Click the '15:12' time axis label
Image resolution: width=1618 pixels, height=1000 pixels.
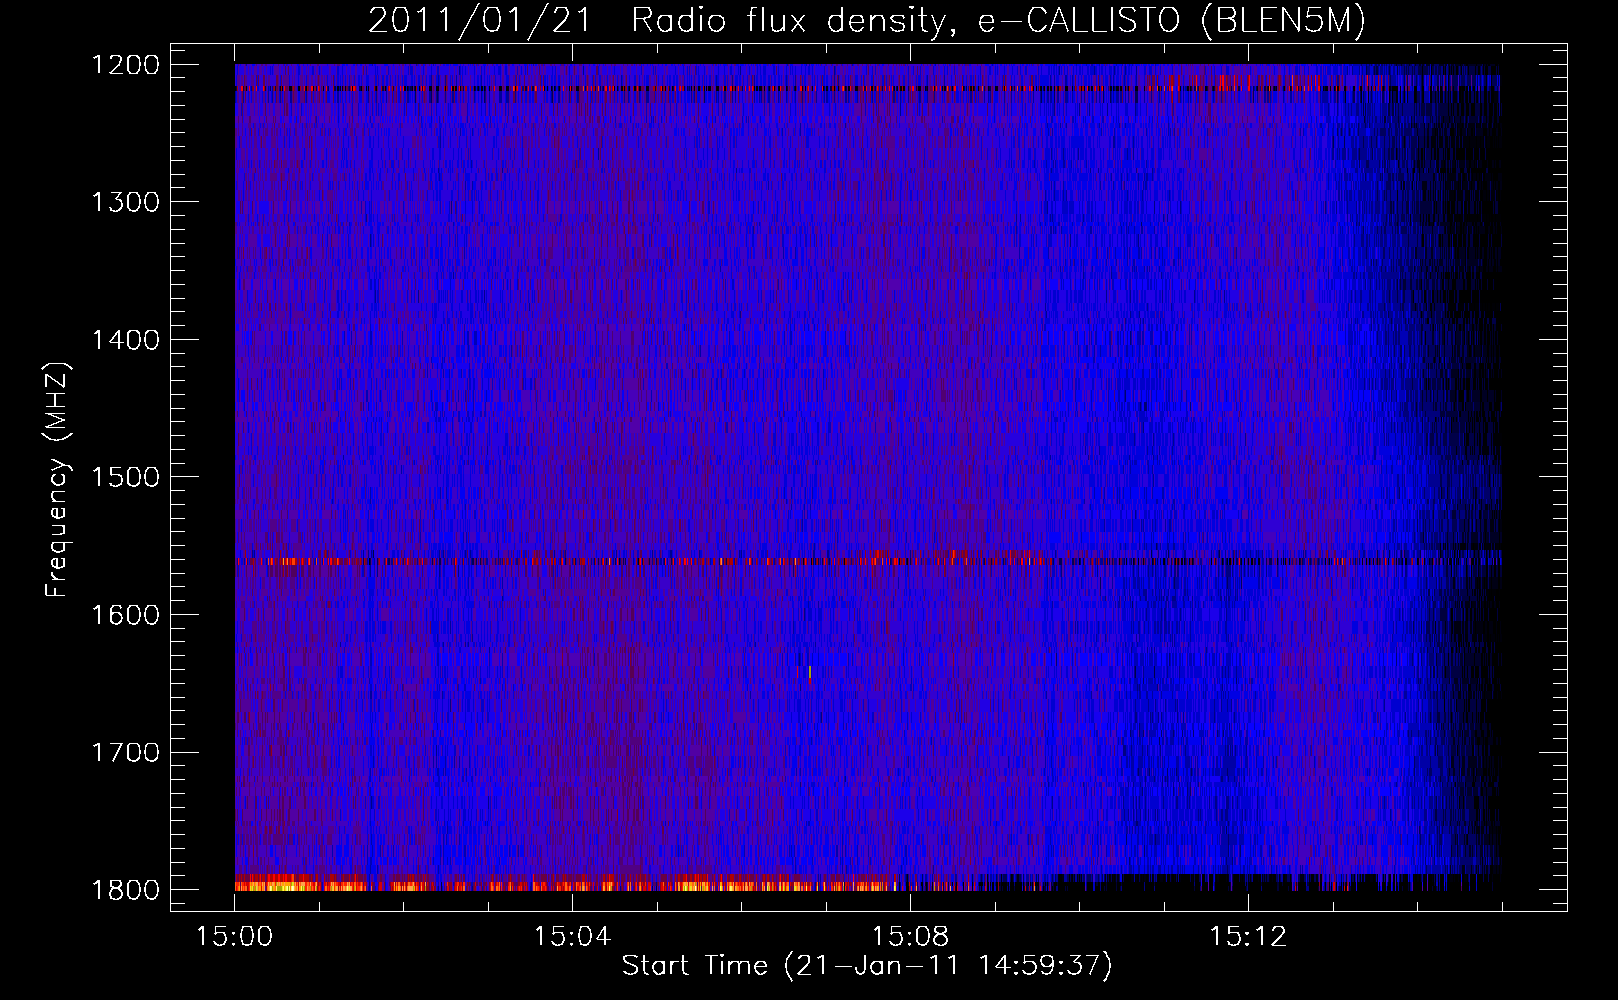point(1247,937)
